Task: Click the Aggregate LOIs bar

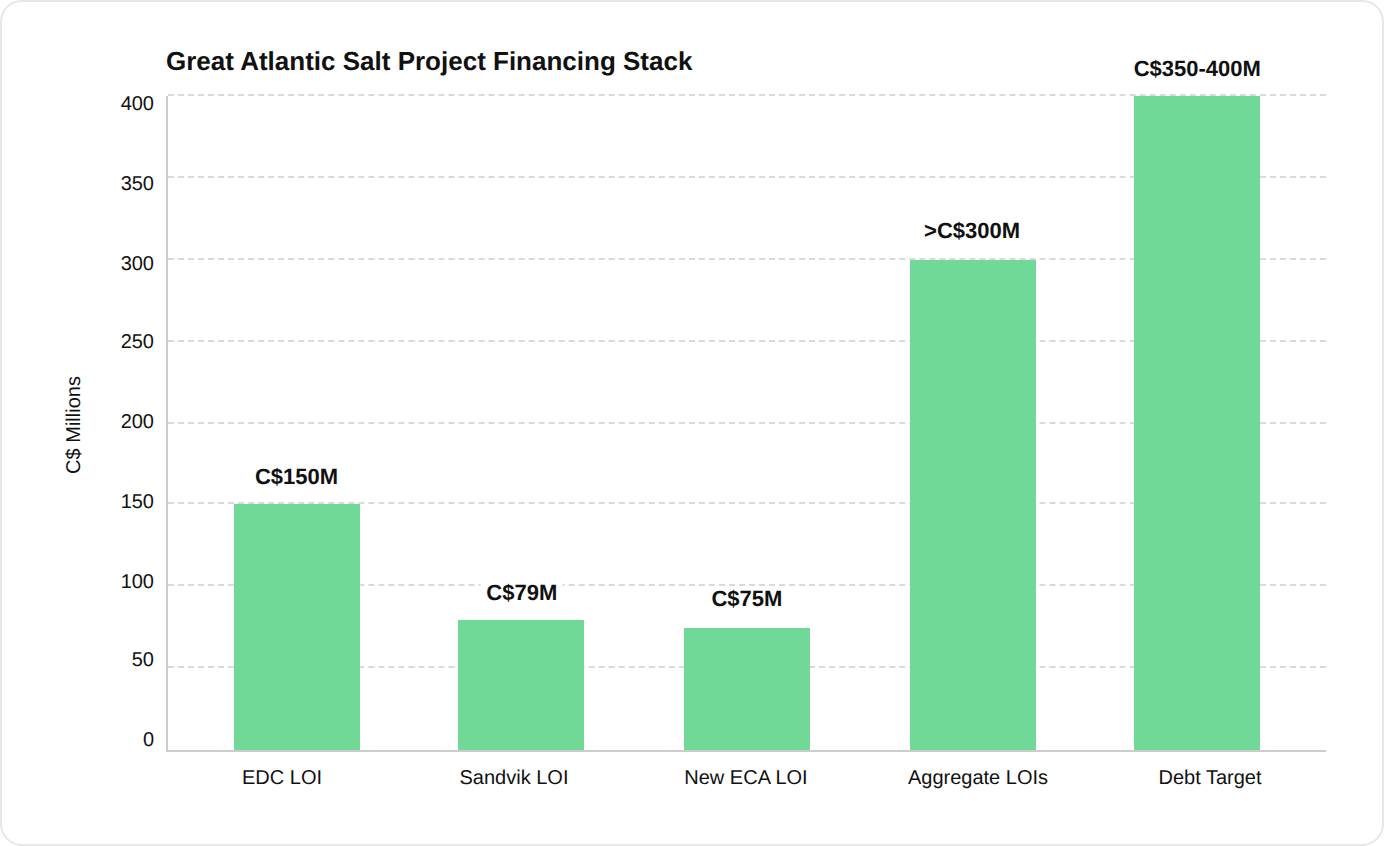Action: 973,505
